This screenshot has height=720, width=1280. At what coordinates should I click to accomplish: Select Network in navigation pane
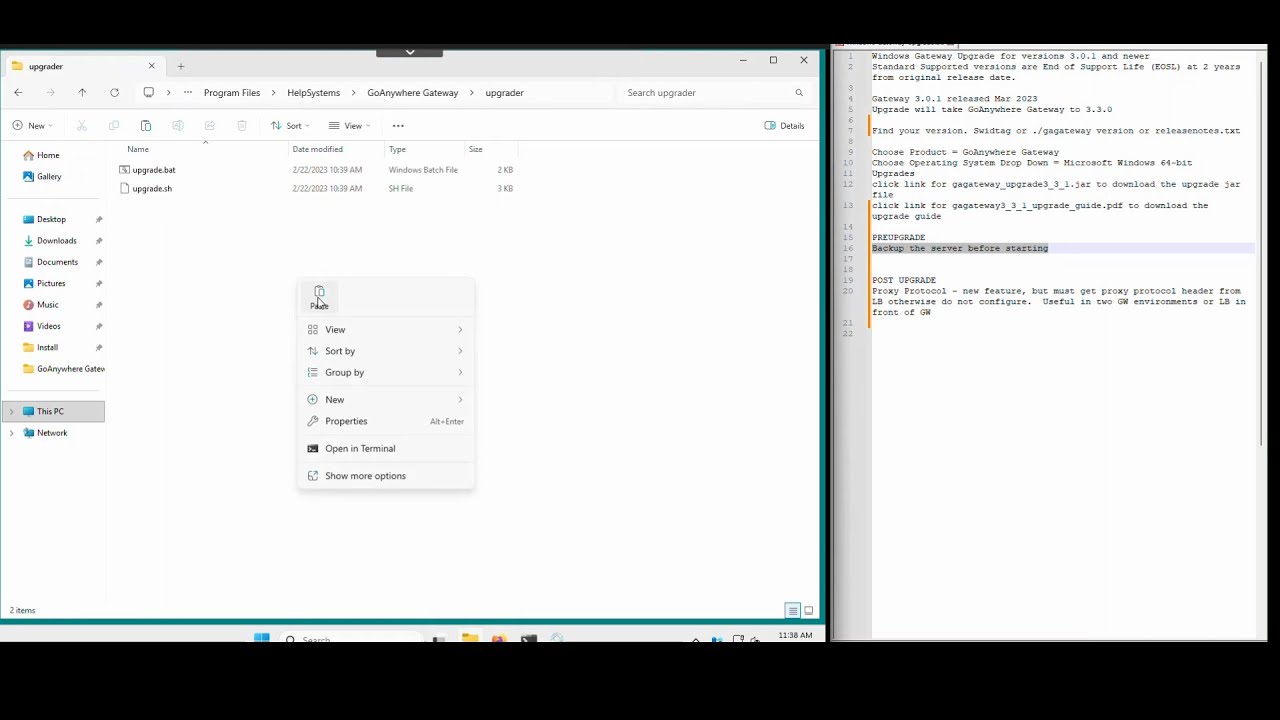[x=52, y=433]
